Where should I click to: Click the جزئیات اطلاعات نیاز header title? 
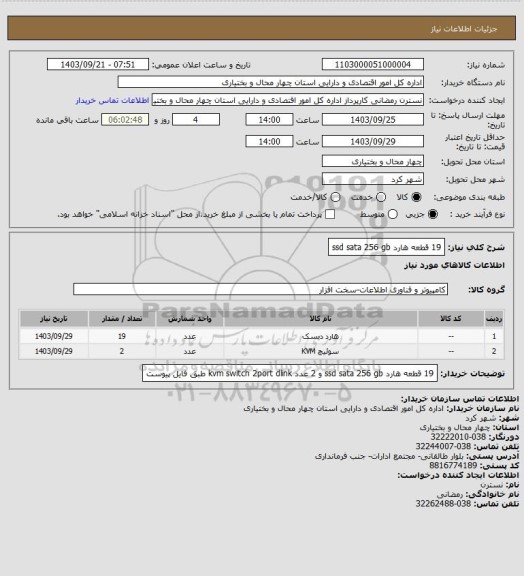(464, 29)
